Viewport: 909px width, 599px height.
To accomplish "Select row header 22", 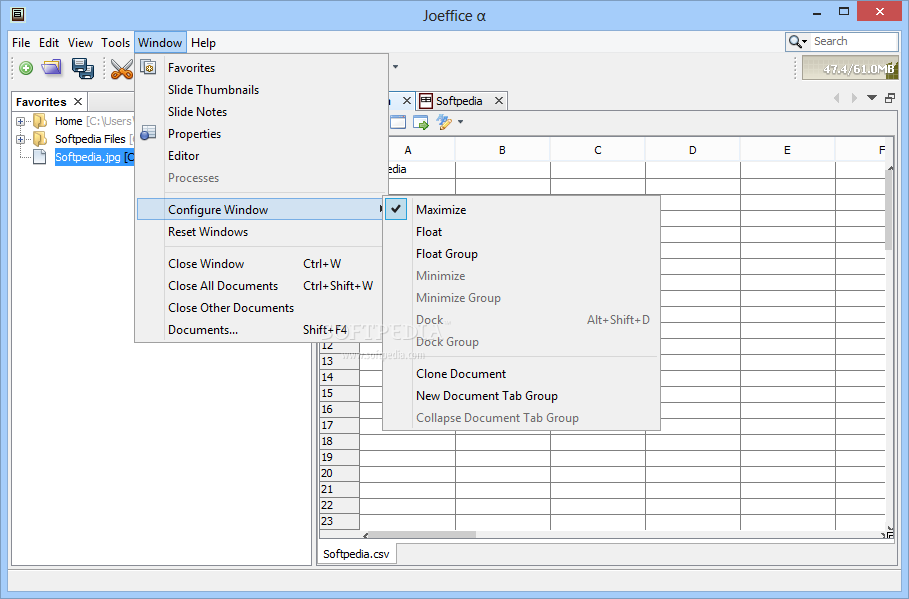I will pyautogui.click(x=339, y=505).
